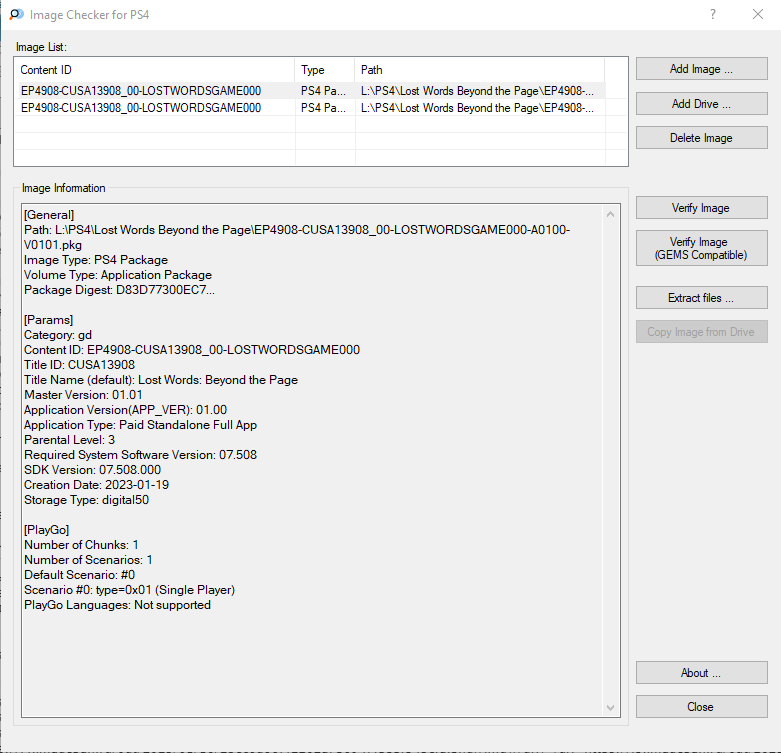Click scroll down arrow in Image Information box

610,708
